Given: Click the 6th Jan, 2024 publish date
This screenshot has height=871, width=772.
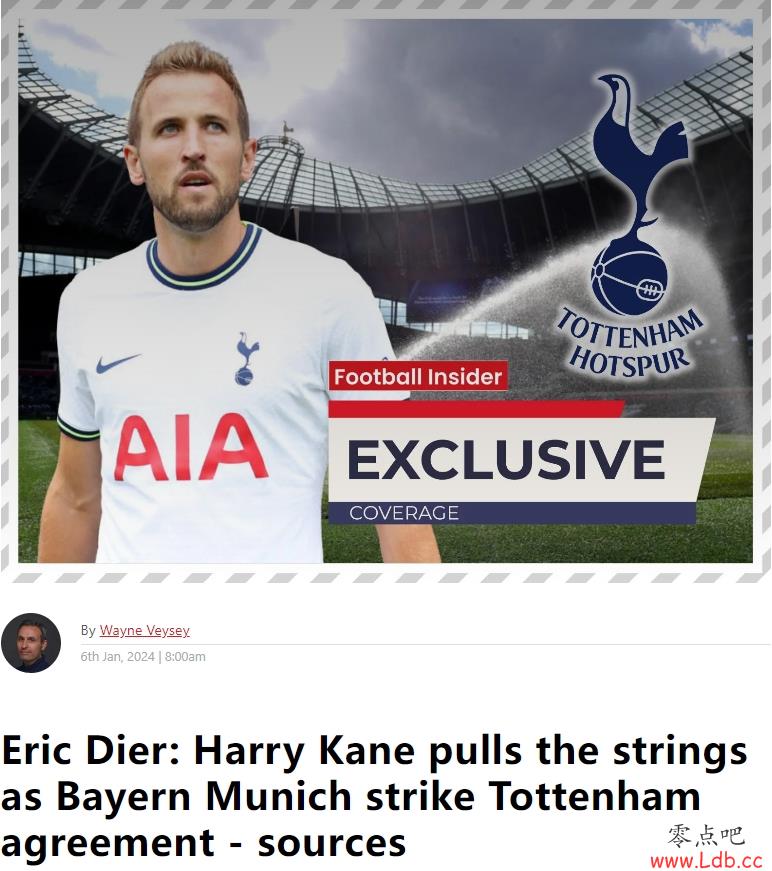Looking at the screenshot, I should click(117, 657).
